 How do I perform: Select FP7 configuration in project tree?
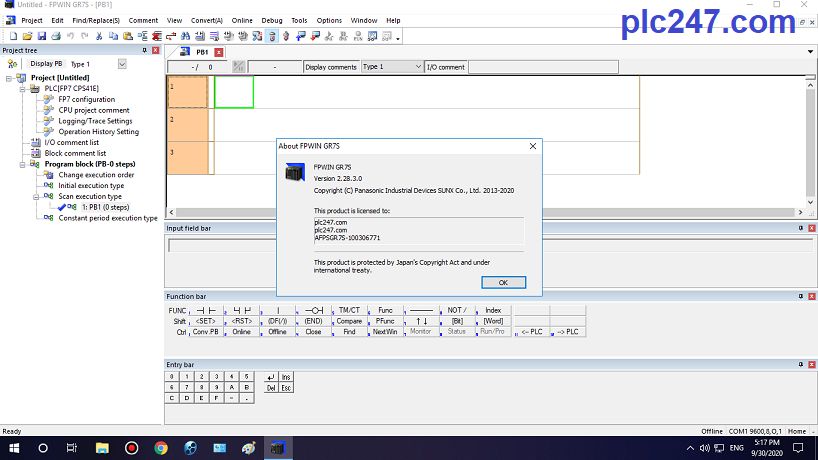click(86, 99)
